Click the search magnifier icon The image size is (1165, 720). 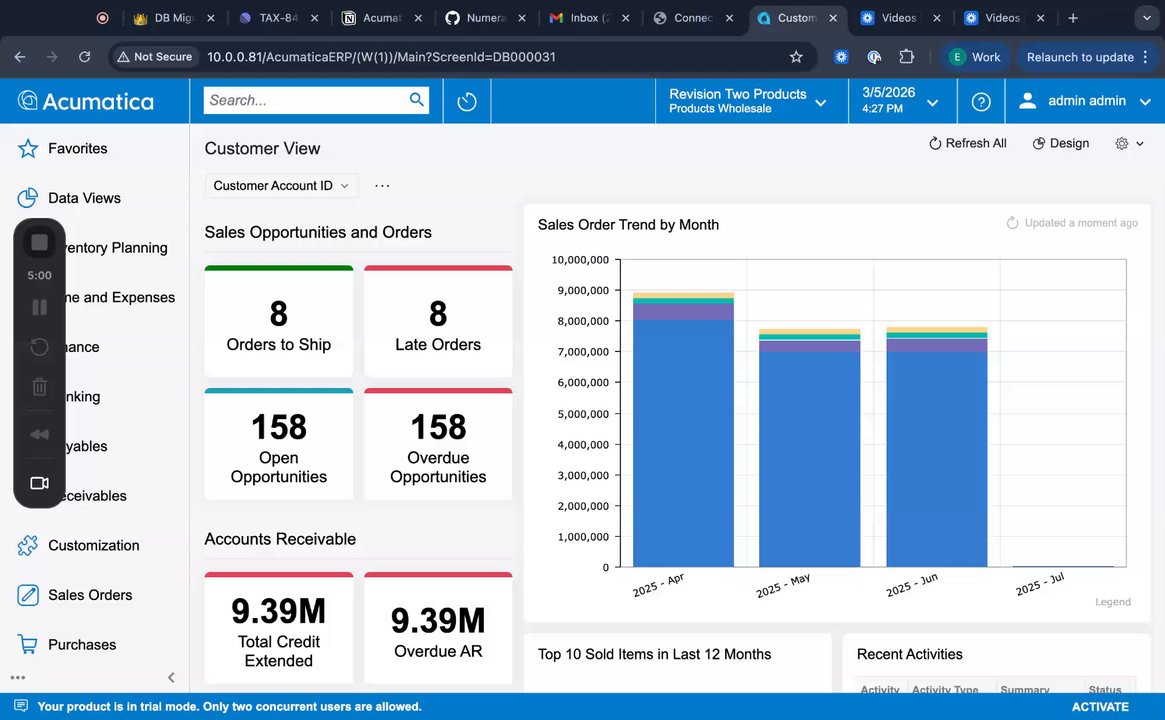click(417, 100)
